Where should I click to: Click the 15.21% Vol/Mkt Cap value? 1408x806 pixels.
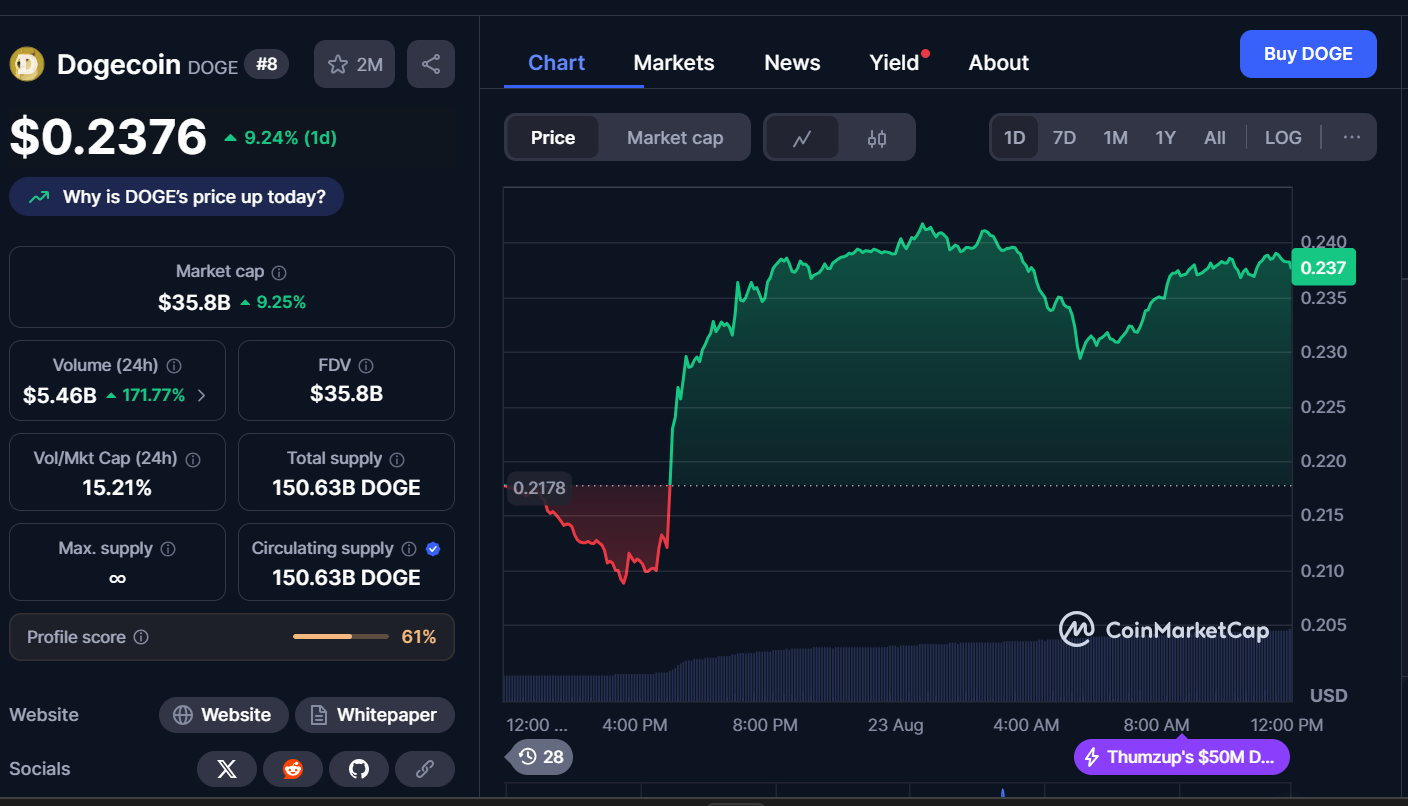[x=117, y=488]
